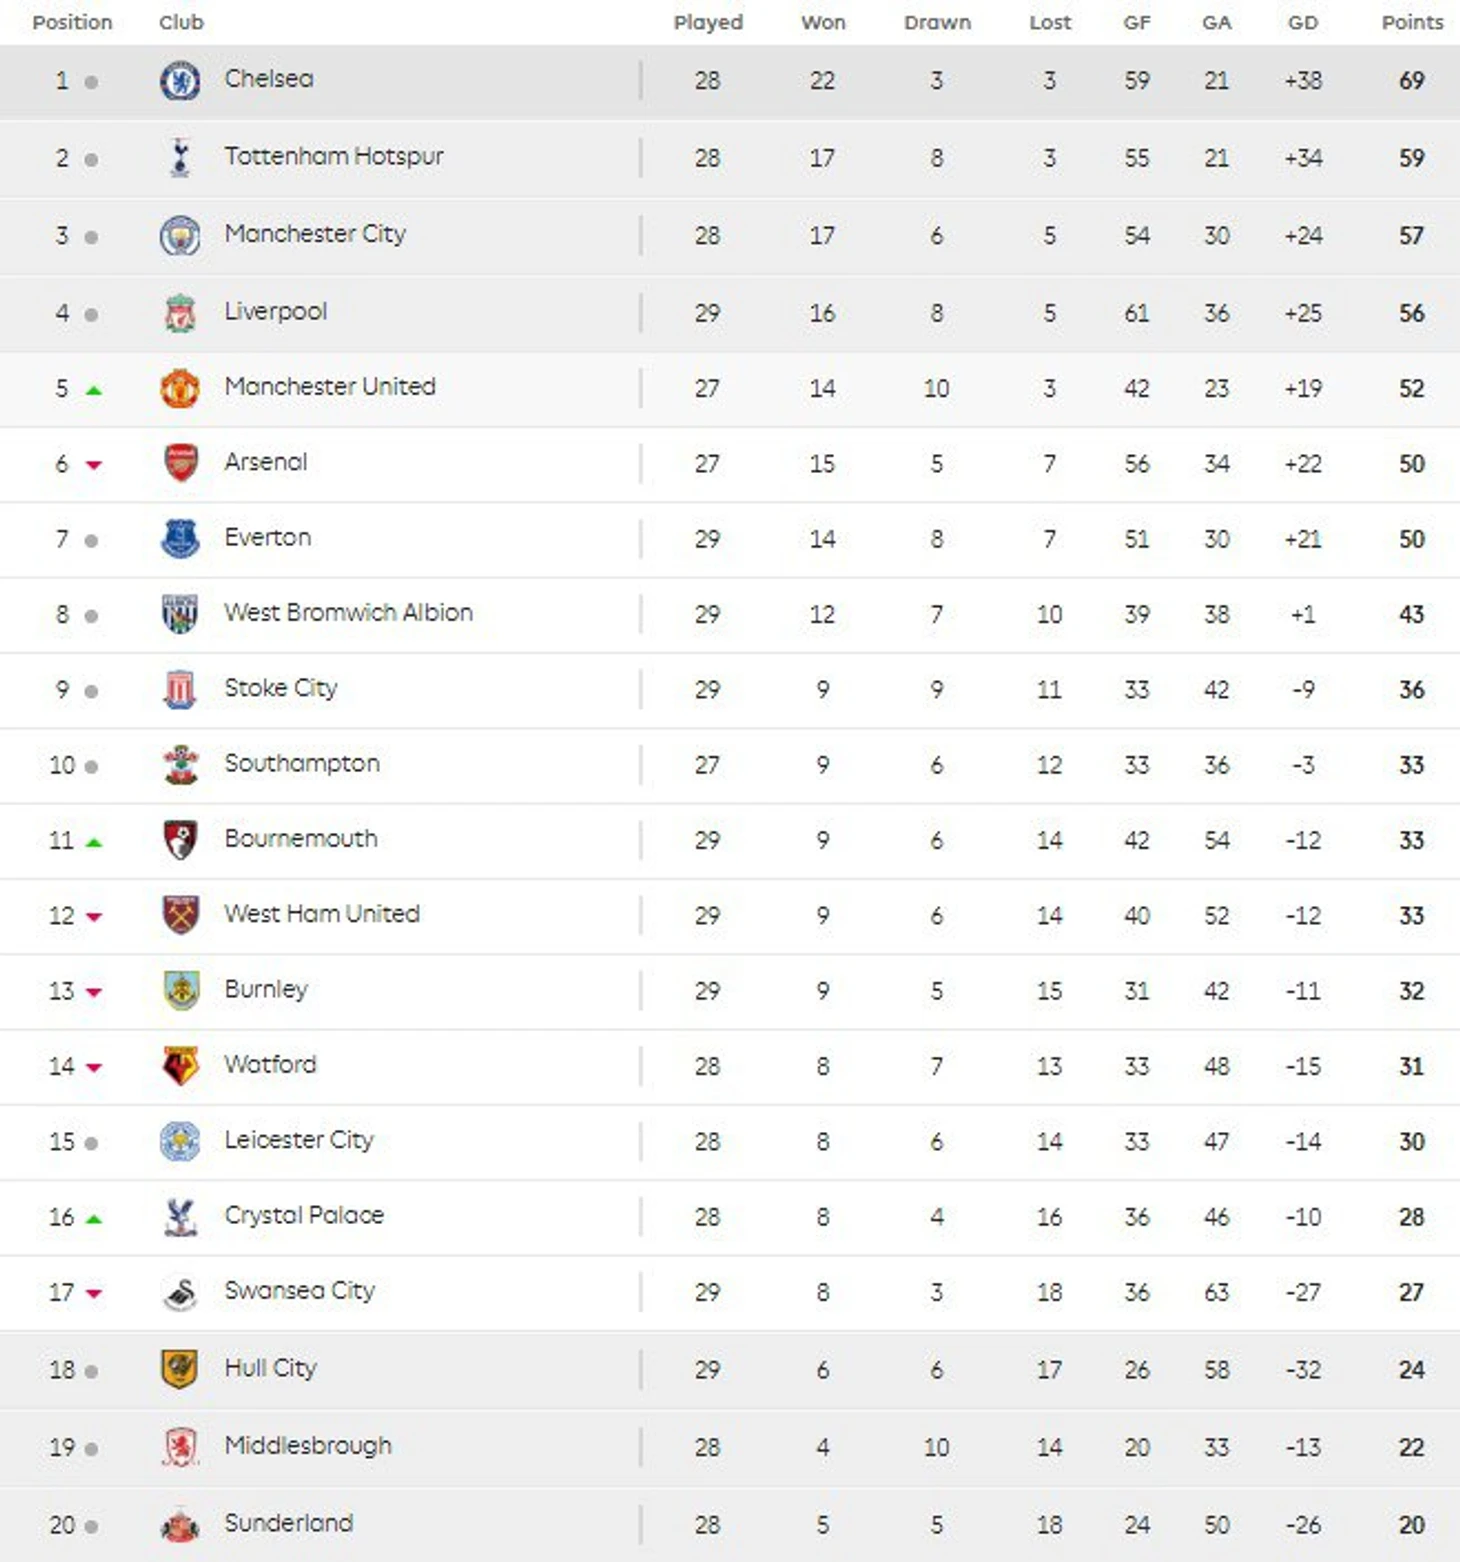Select the Sunderland table row name
The height and width of the screenshot is (1562, 1460).
(289, 1523)
